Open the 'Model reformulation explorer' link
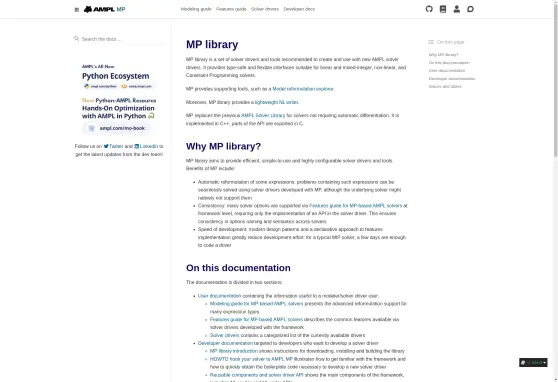The image size is (558, 382). tap(303, 89)
